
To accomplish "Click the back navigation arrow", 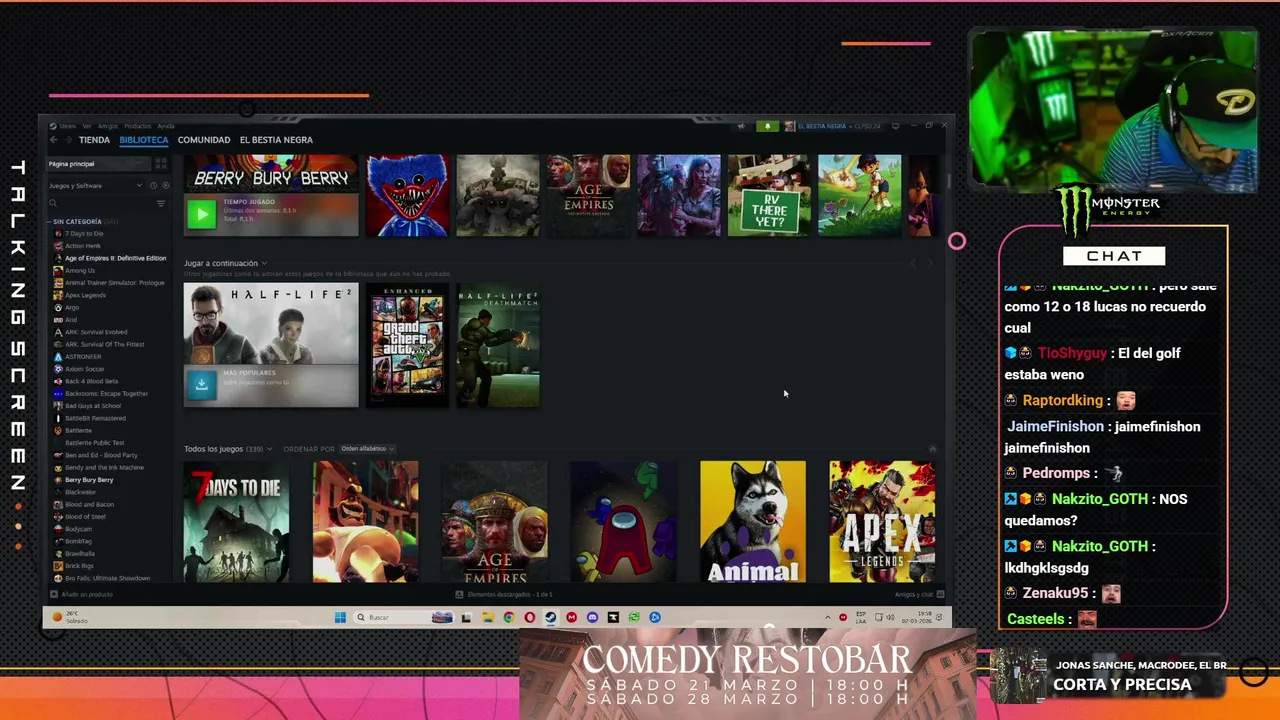I will click(x=54, y=140).
